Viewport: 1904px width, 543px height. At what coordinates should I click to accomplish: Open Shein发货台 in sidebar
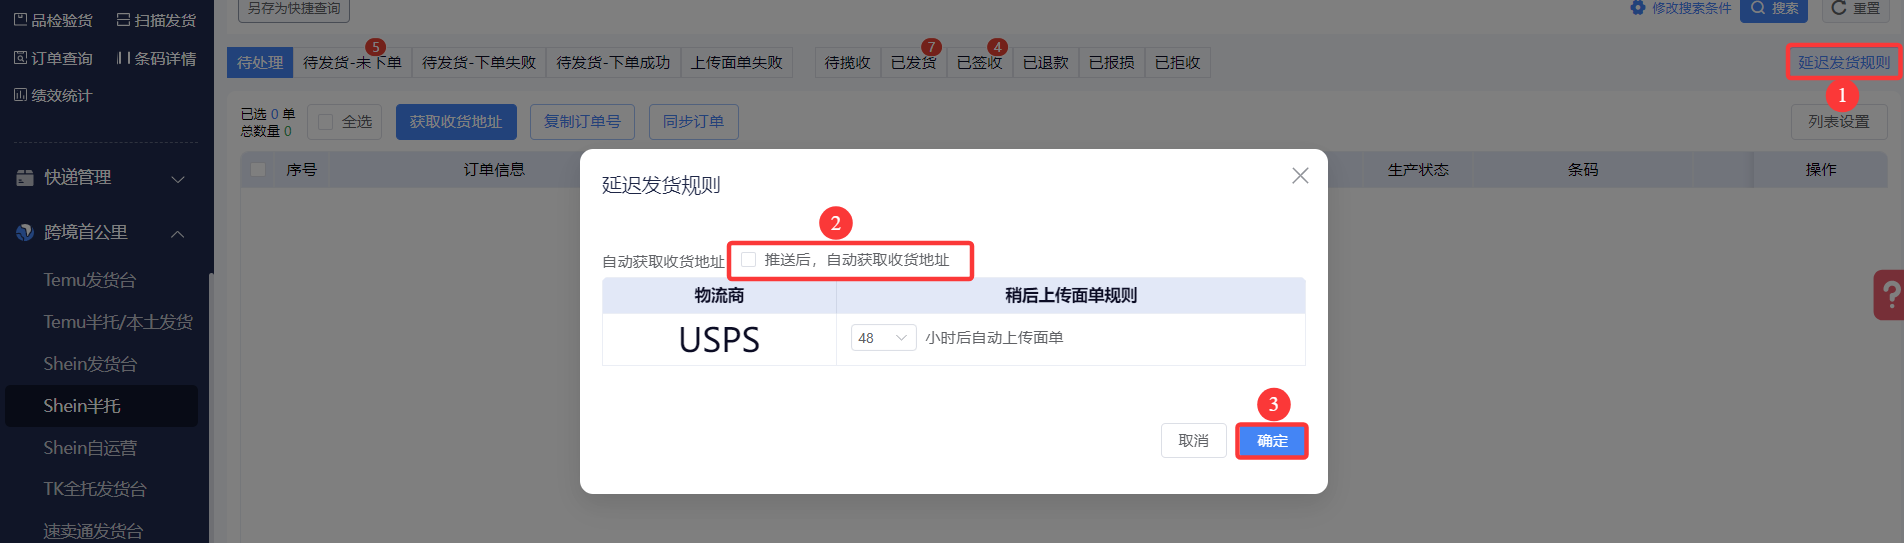pos(90,364)
